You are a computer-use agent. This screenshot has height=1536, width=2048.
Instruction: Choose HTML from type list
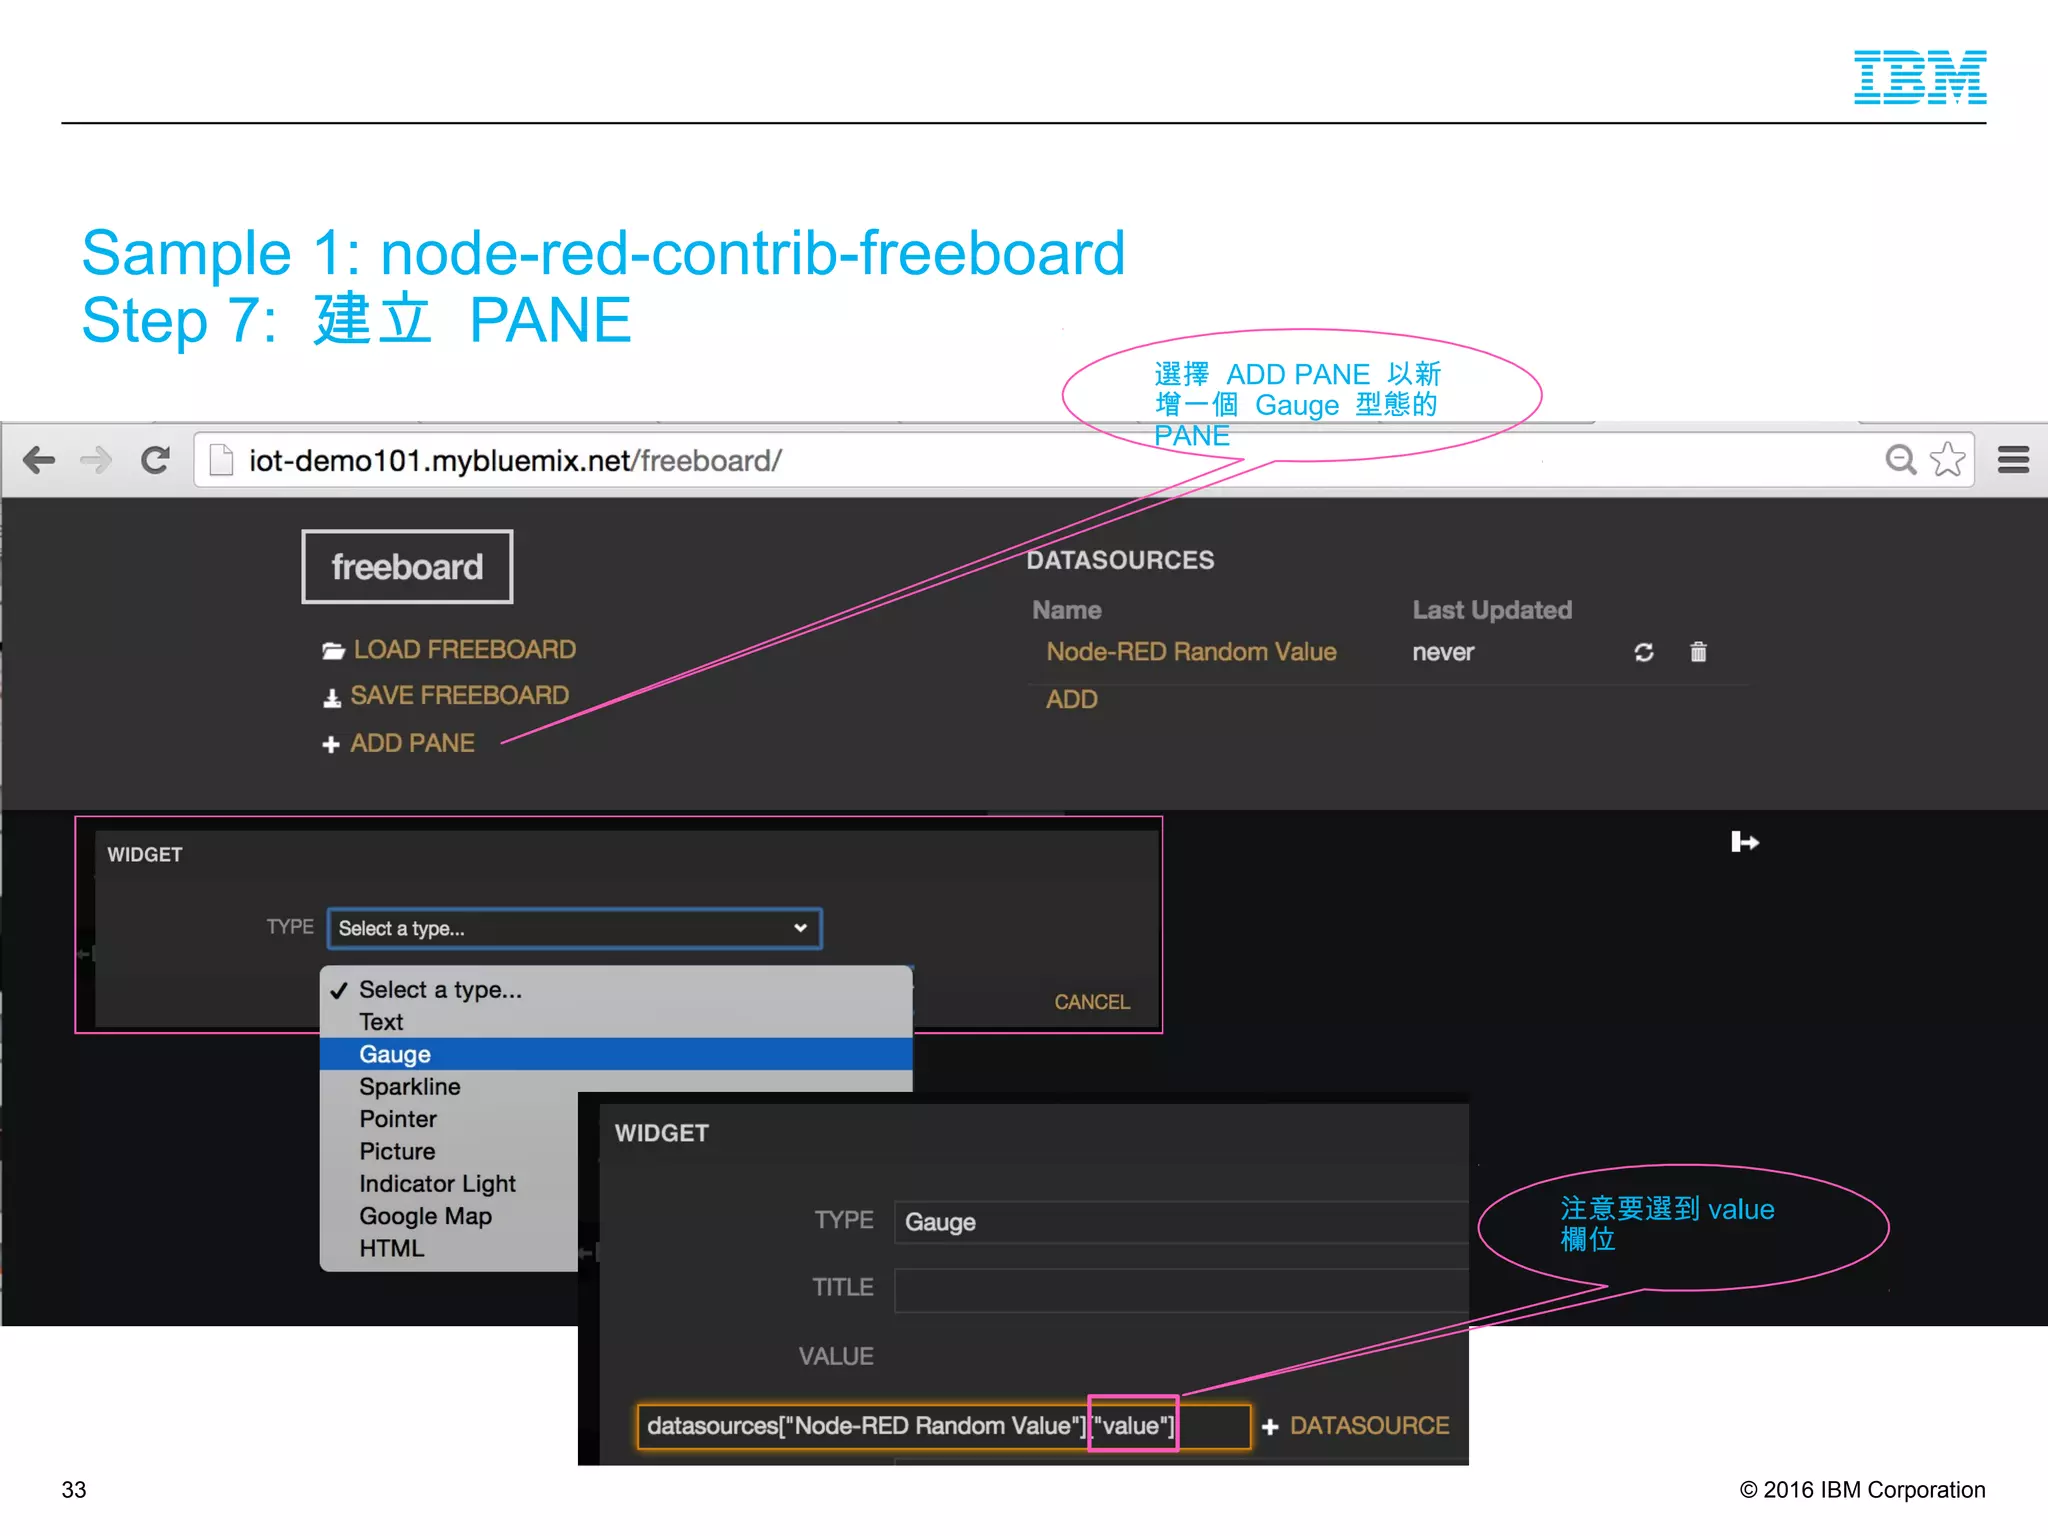(449, 1248)
